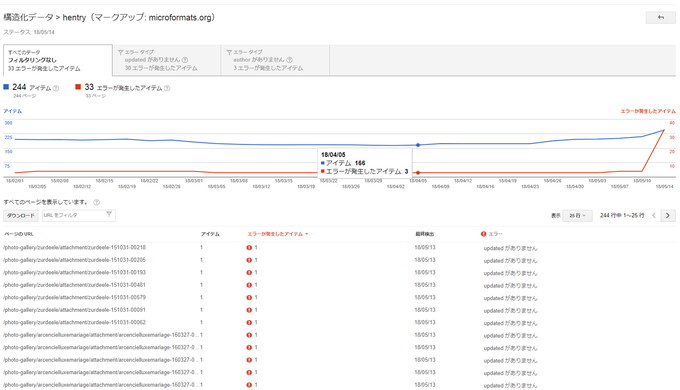Screen dimensions: 680x390
Task: Open the 25行 rows-per-page dropdown
Action: click(578, 216)
